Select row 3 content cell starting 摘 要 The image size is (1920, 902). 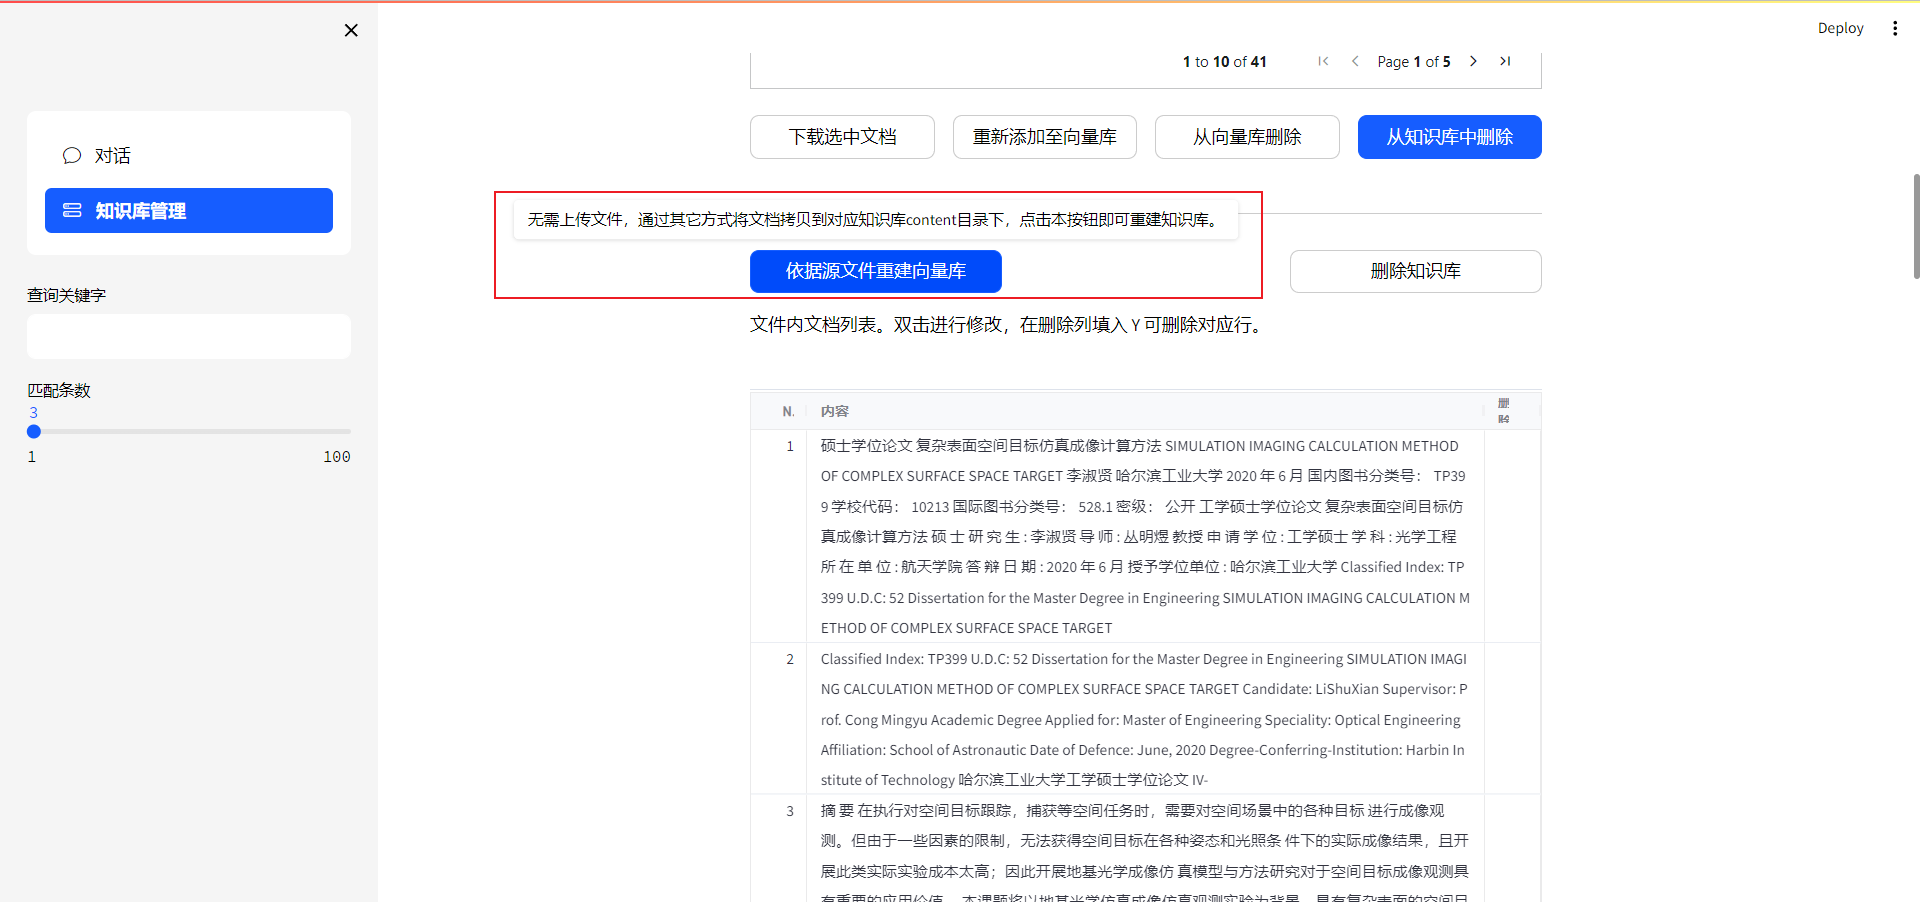[1146, 849]
